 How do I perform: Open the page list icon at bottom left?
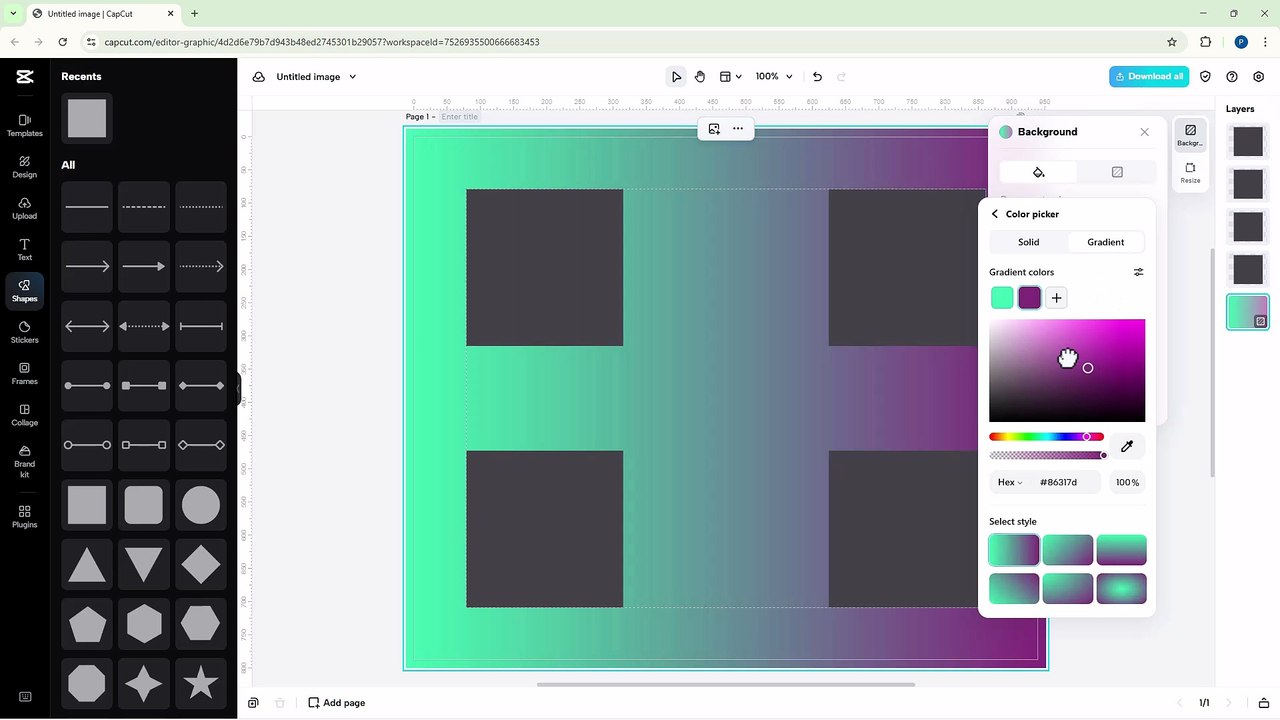pyautogui.click(x=254, y=703)
